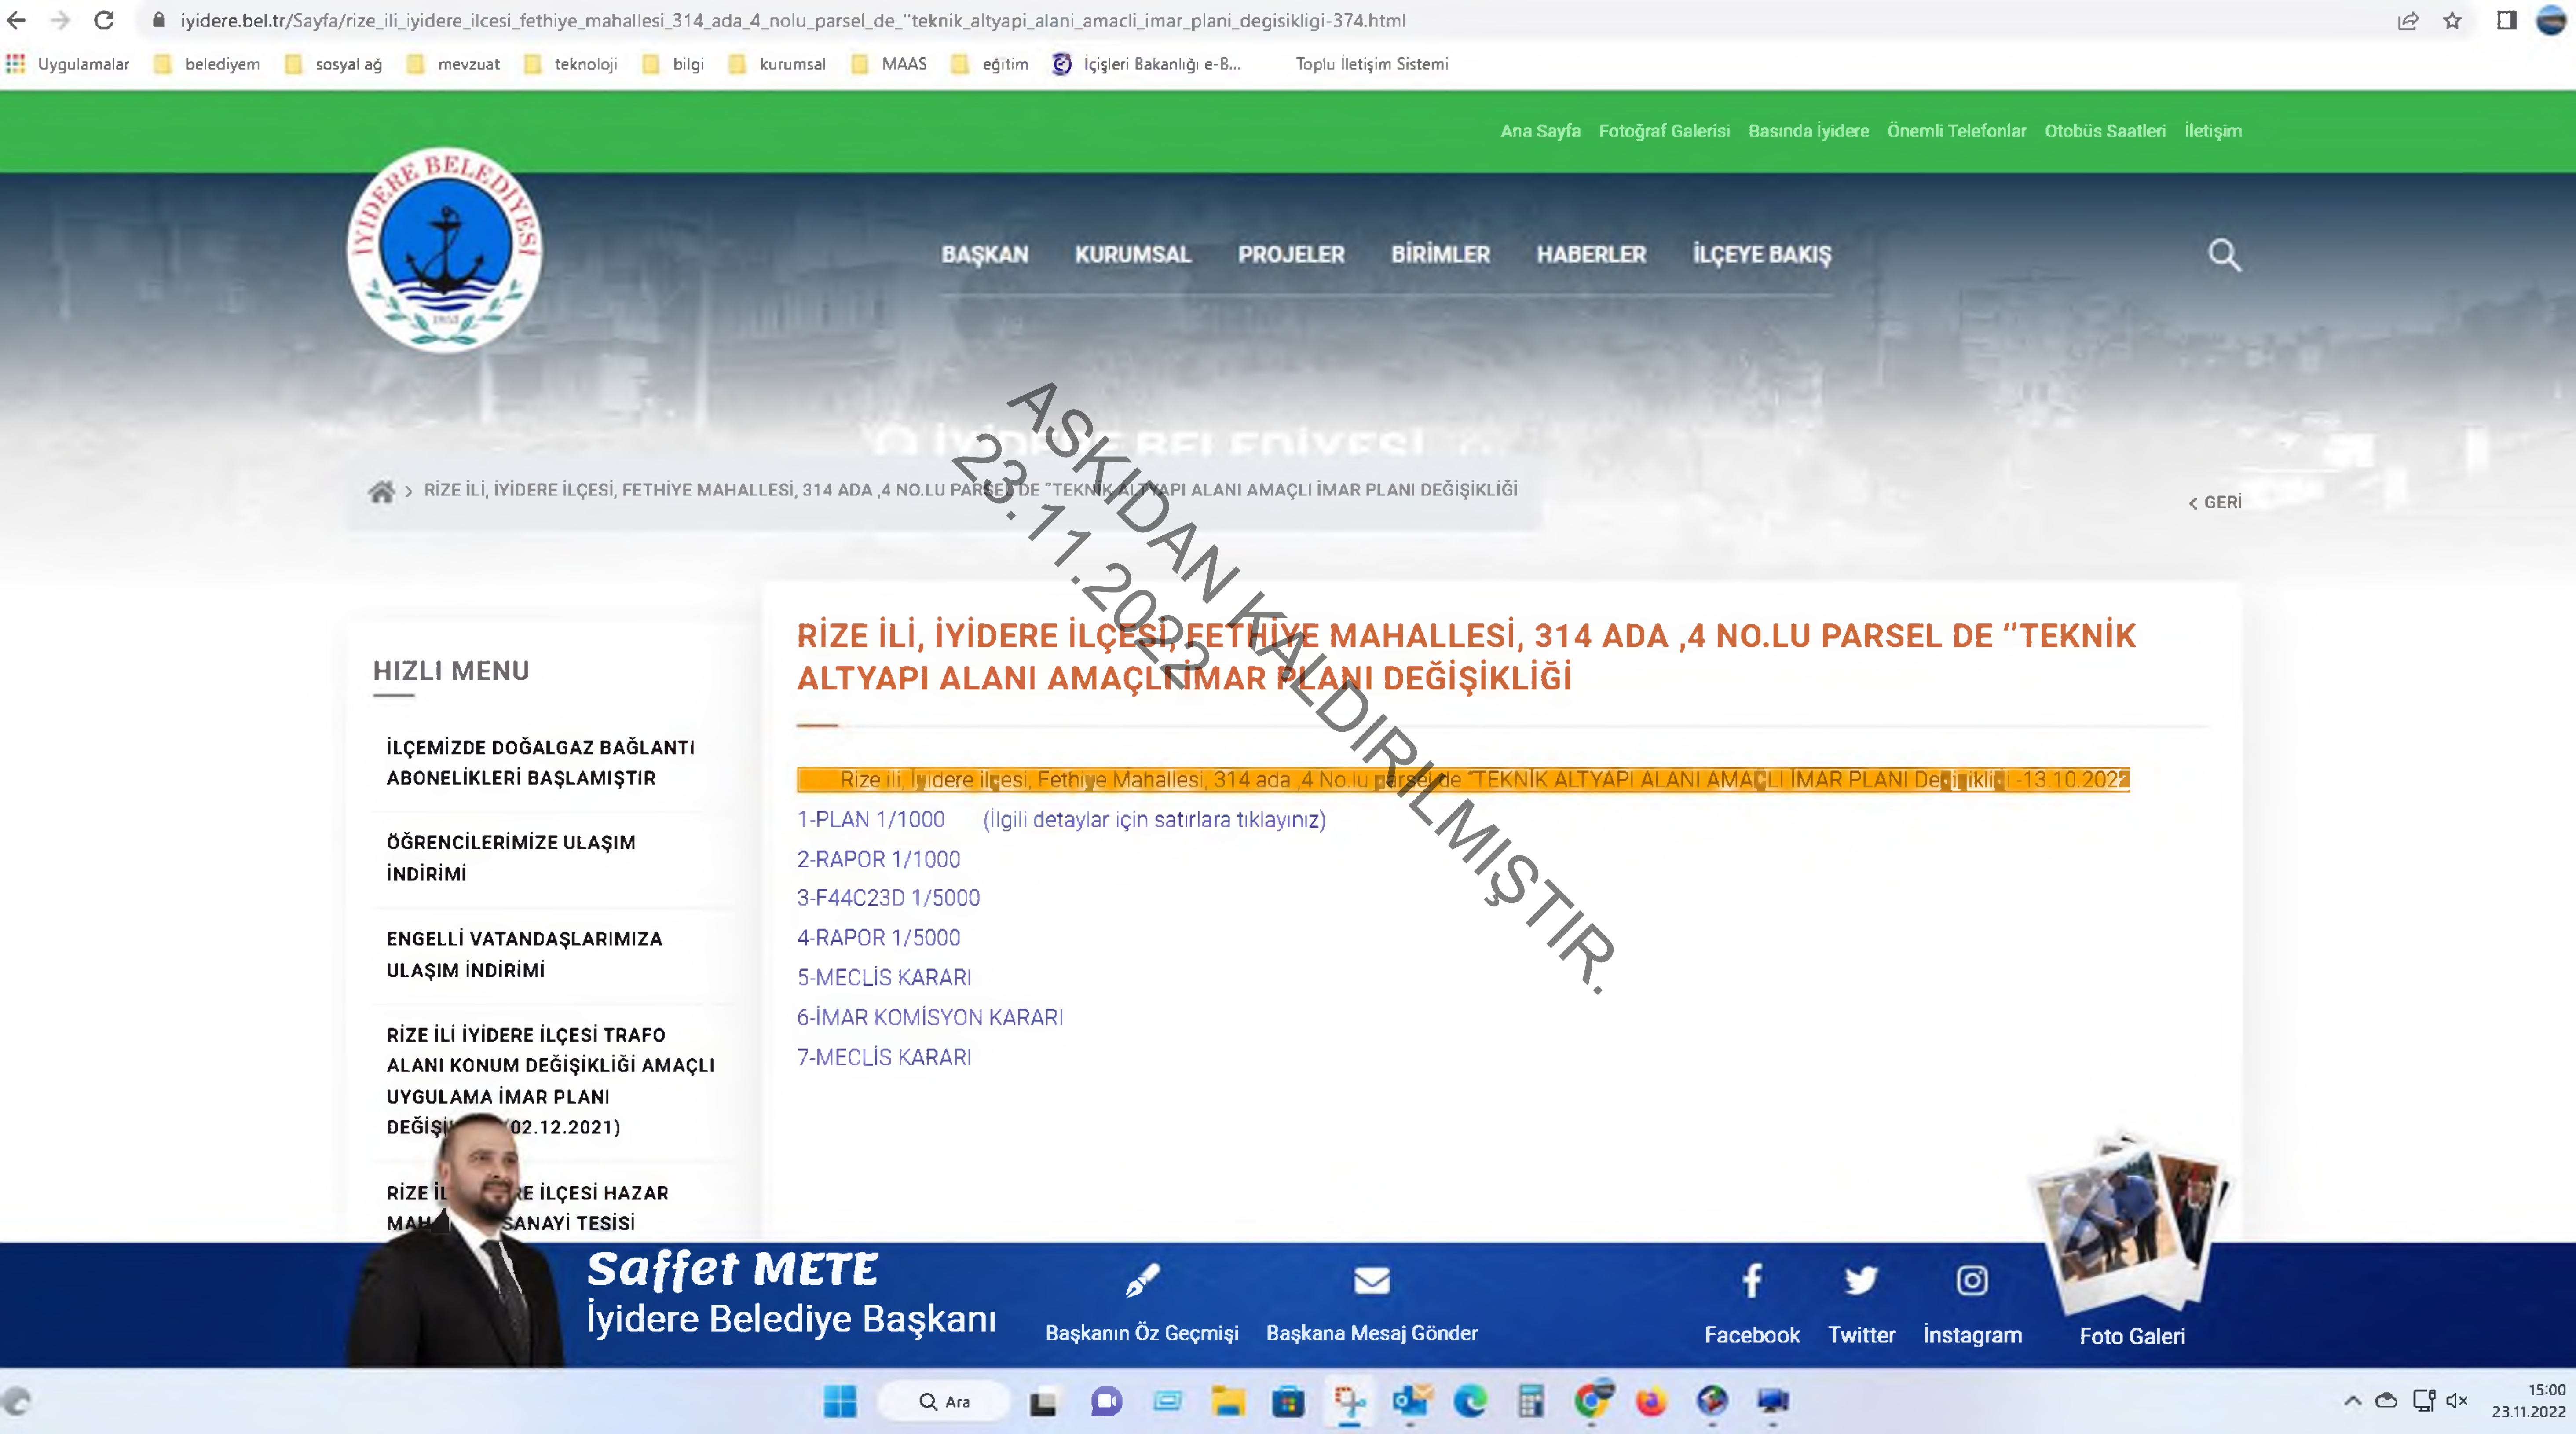
Task: Open Otobüs Saatleri top link
Action: [x=2105, y=131]
